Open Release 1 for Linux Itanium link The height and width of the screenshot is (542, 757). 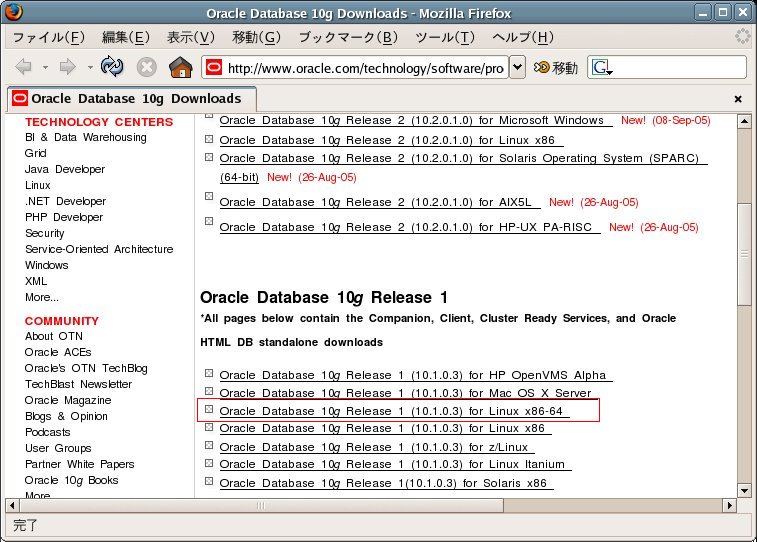(x=395, y=464)
